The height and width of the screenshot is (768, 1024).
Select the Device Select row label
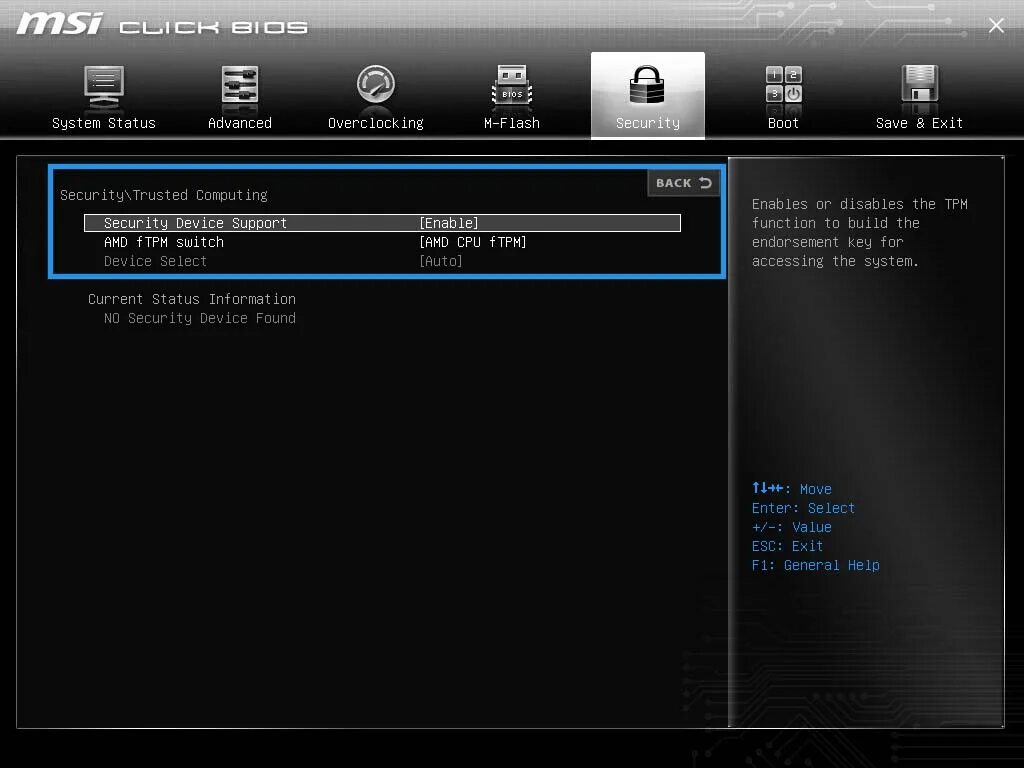155,261
